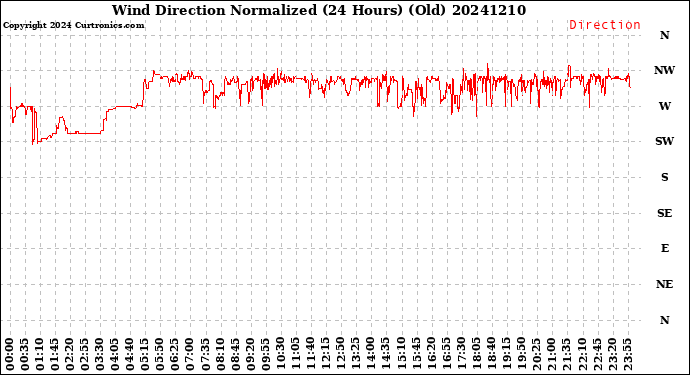Screen dimensions: 690x375
Task: Click the '11:40' time label
Action: pos(311,354)
